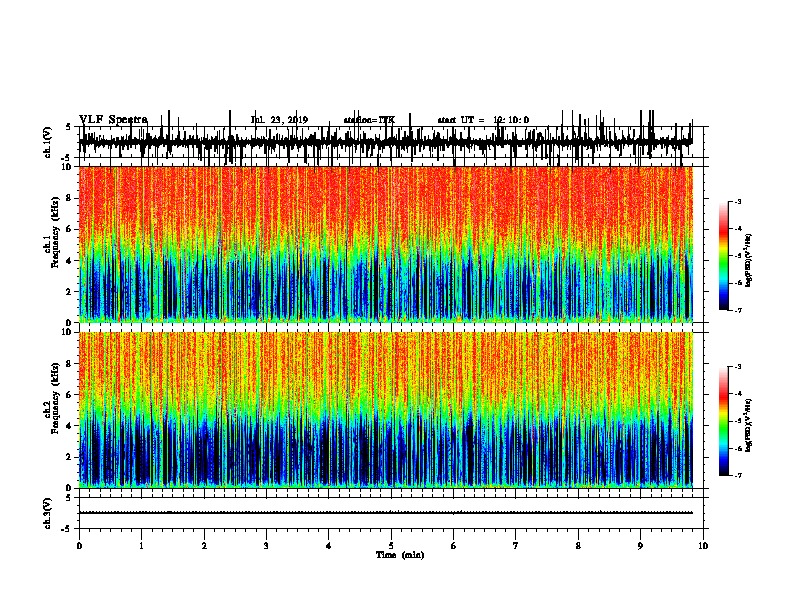Click the time axis tick label 0
This screenshot has height=612, width=792.
(79, 546)
